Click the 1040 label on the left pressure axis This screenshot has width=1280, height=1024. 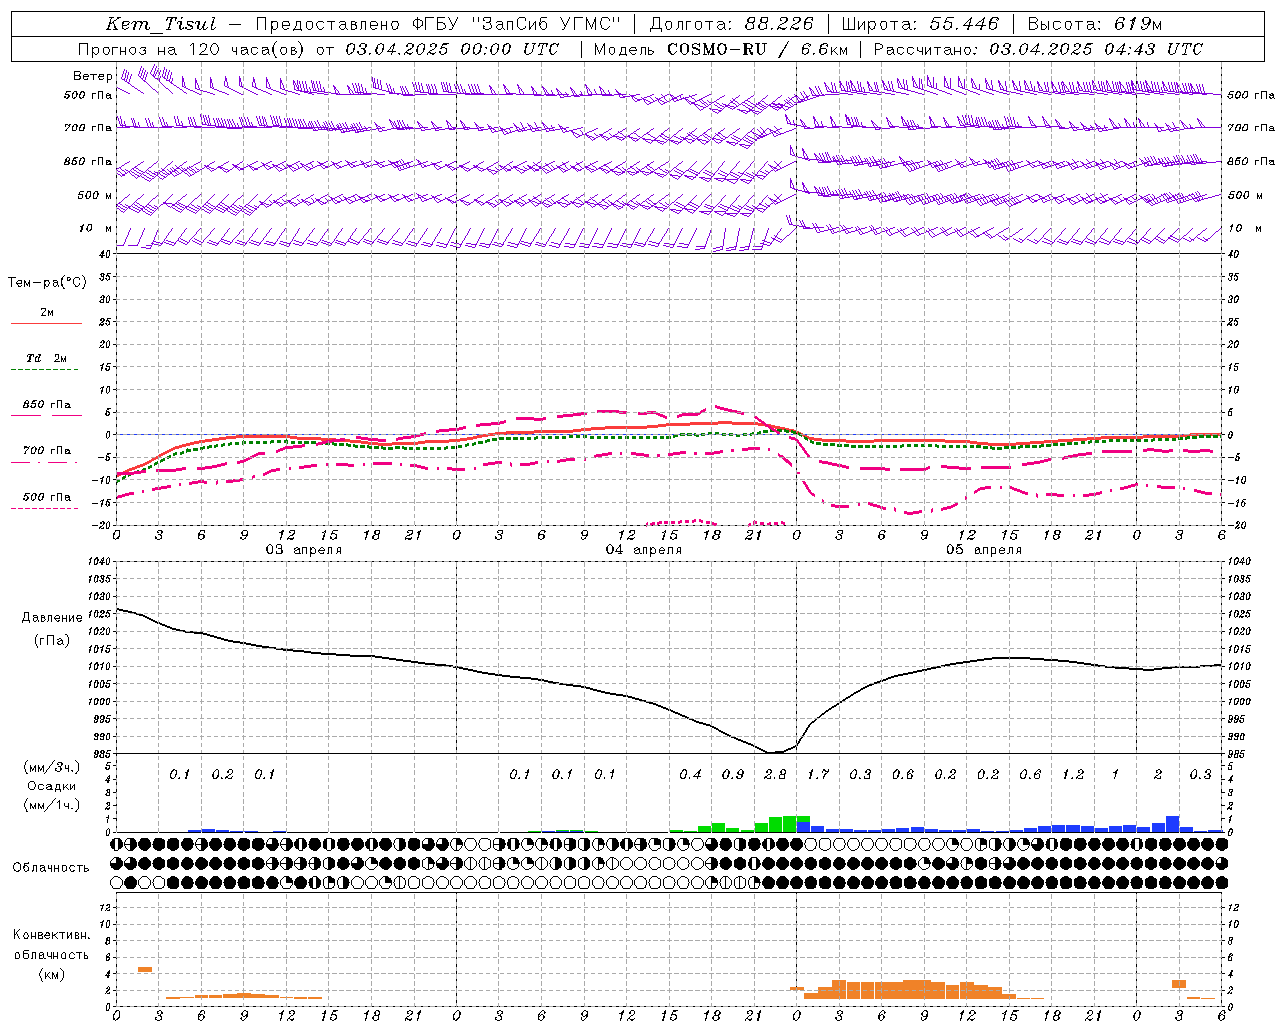pyautogui.click(x=100, y=562)
